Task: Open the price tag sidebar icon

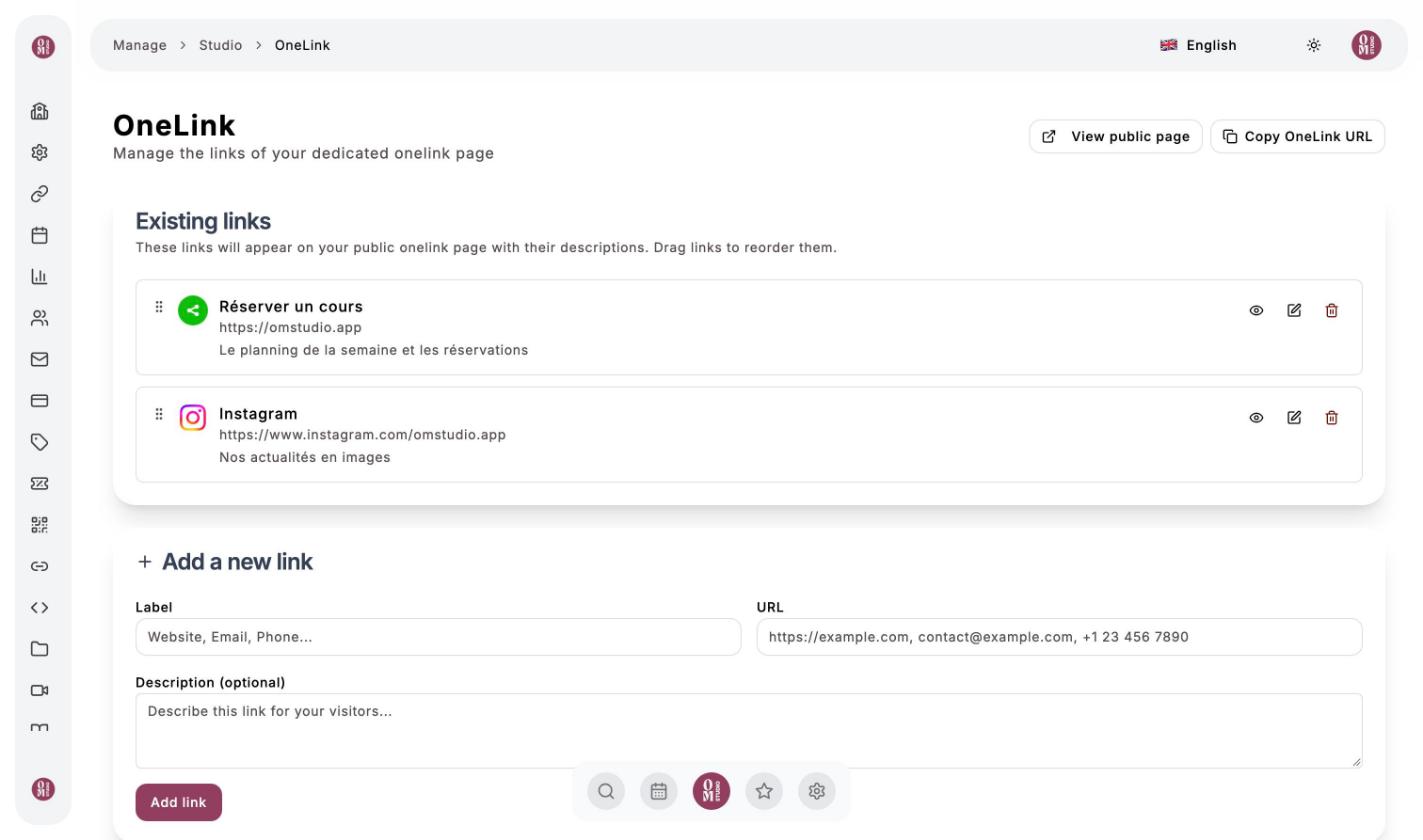Action: [x=40, y=442]
